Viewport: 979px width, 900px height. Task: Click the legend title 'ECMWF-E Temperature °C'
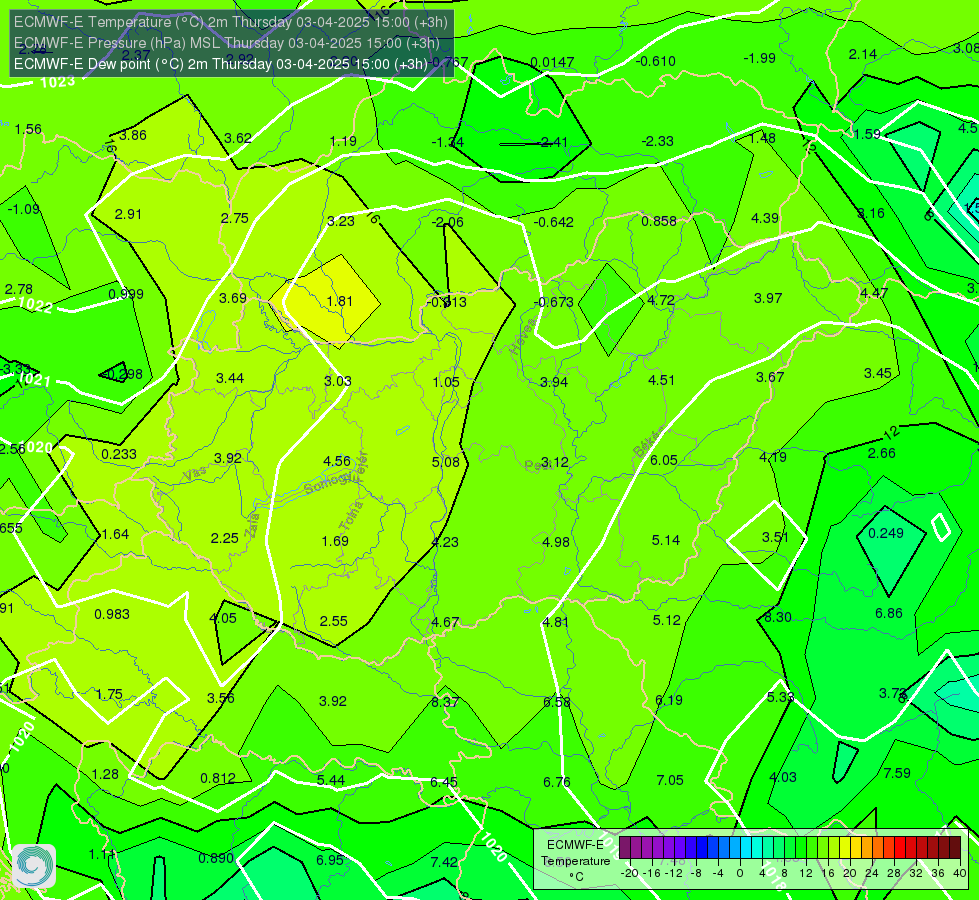576,861
